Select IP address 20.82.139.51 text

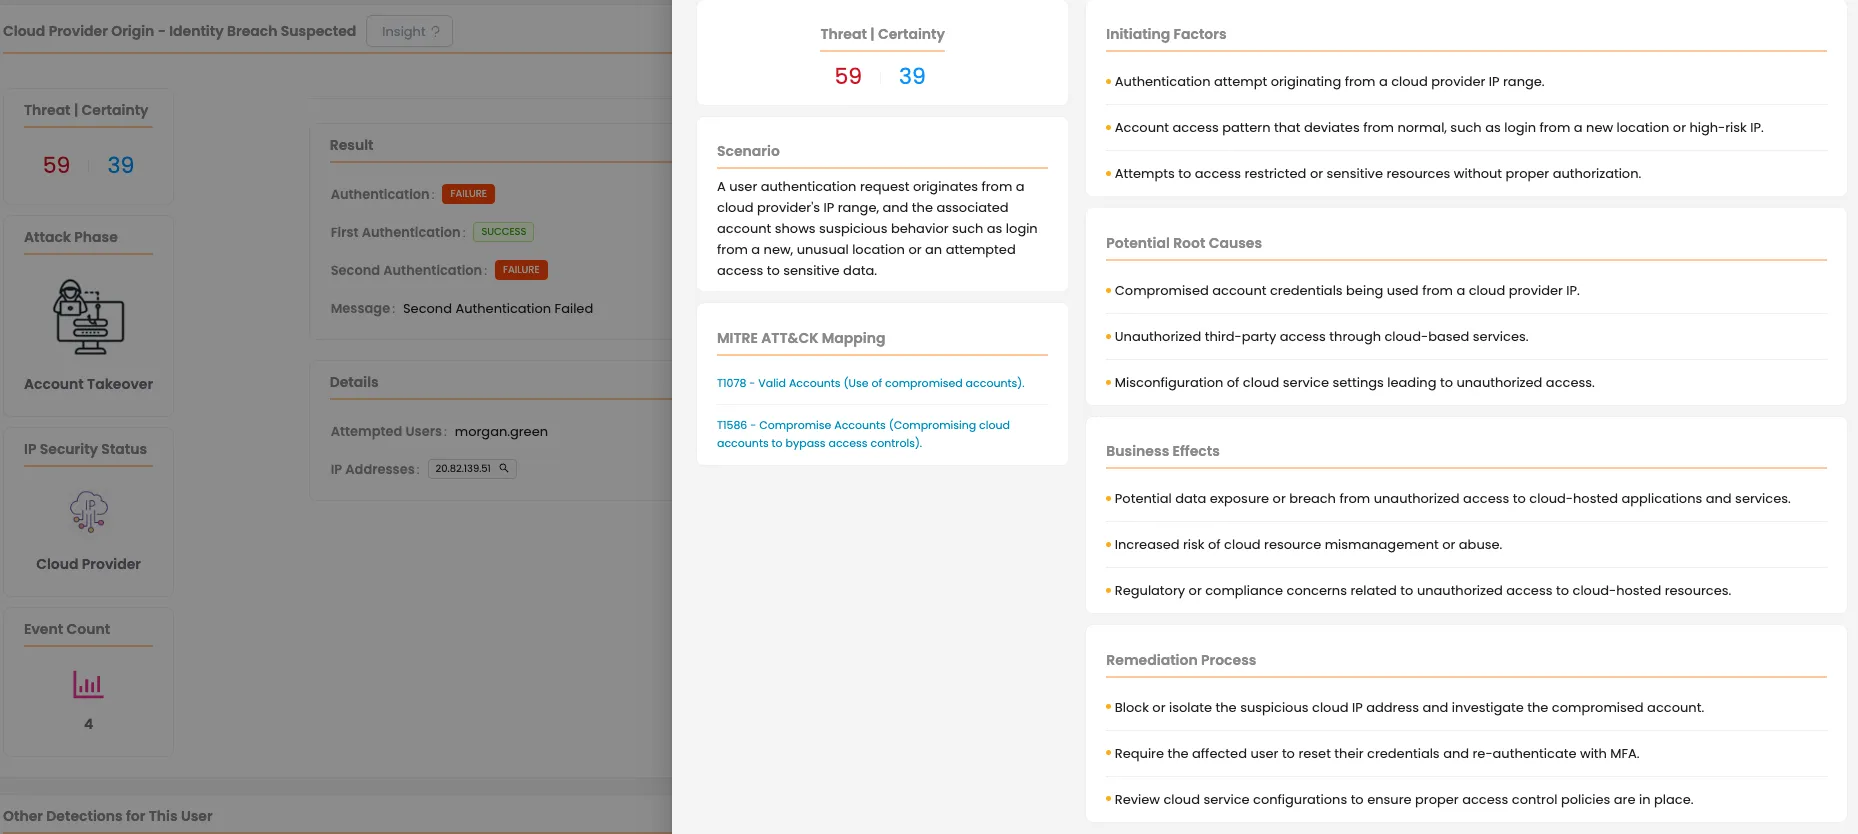coord(463,468)
